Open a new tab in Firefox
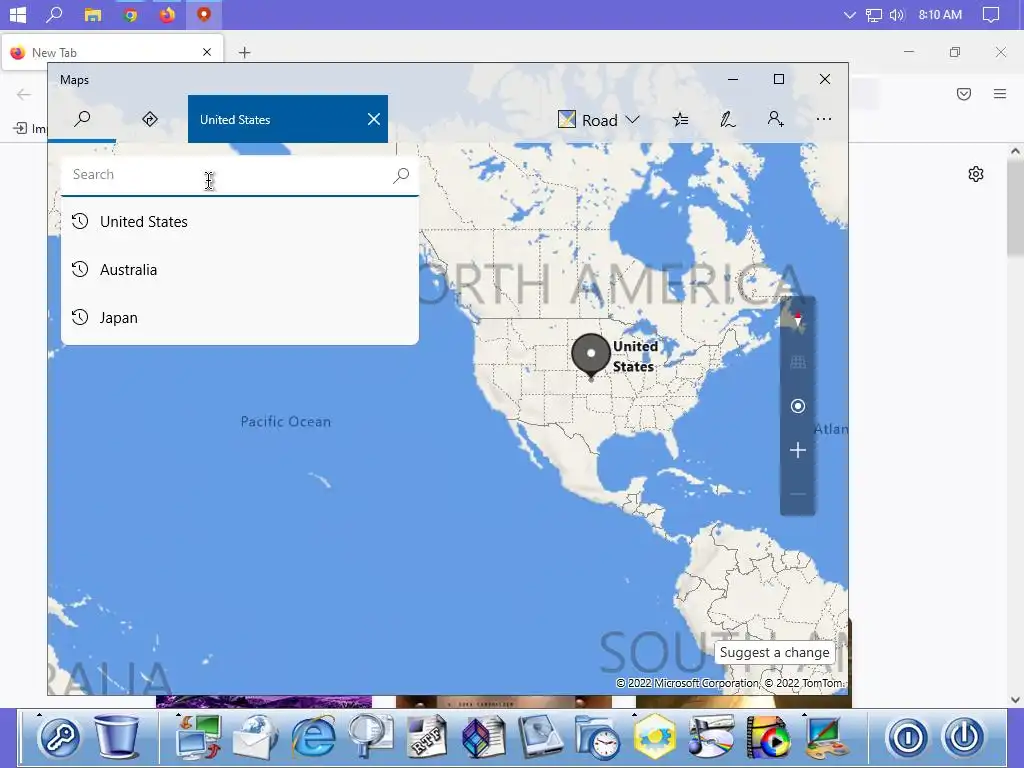Viewport: 1024px width, 768px height. [244, 52]
